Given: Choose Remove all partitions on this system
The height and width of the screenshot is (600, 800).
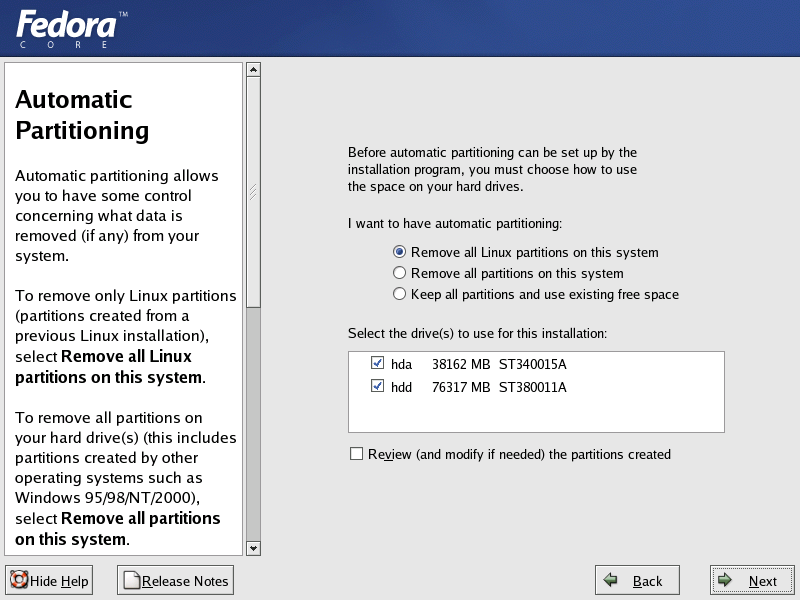Looking at the screenshot, I should [x=399, y=273].
